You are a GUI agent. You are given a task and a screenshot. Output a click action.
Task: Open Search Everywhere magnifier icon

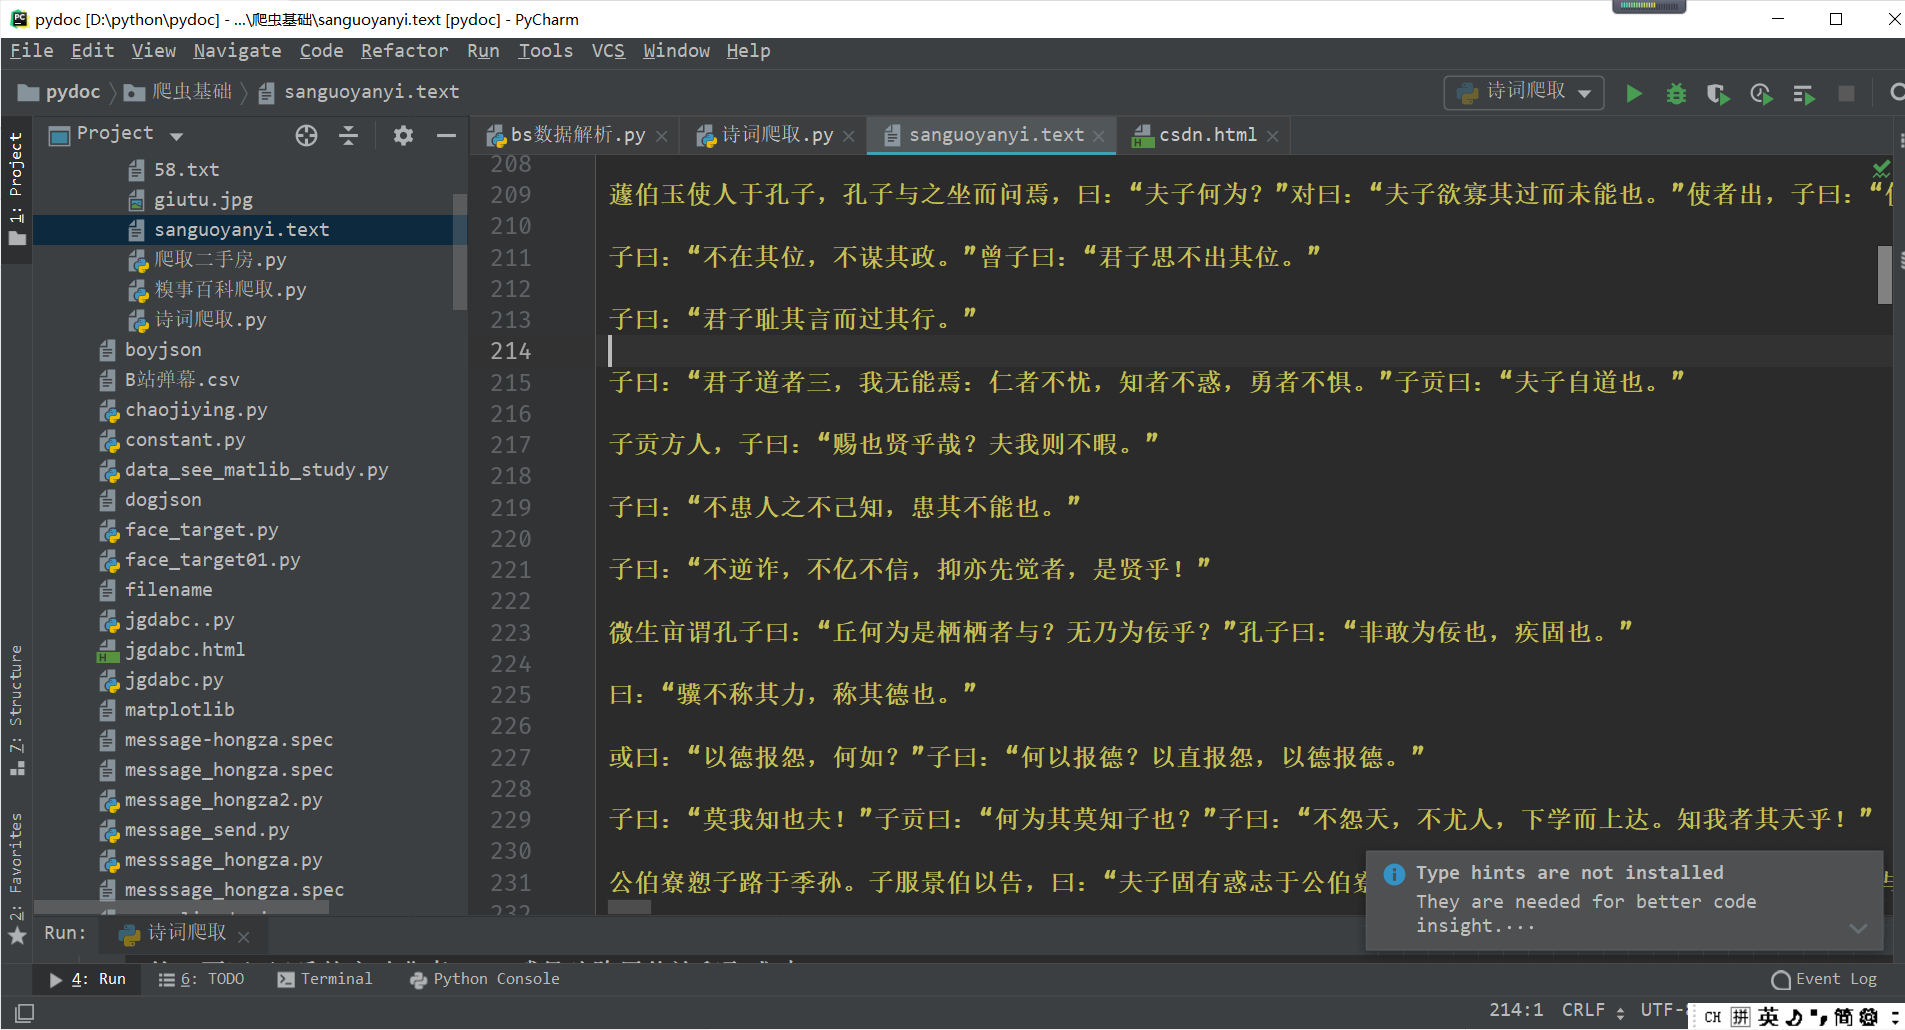tap(1896, 93)
